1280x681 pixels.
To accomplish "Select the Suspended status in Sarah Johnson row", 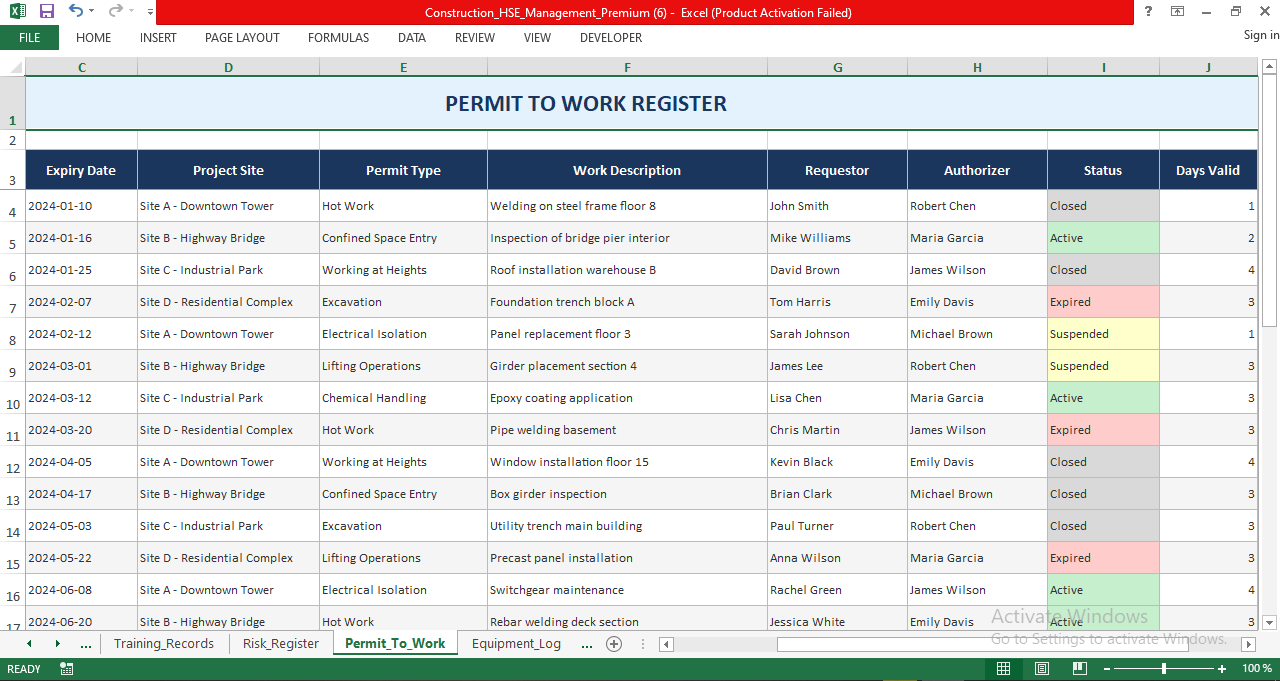I will pos(1103,334).
